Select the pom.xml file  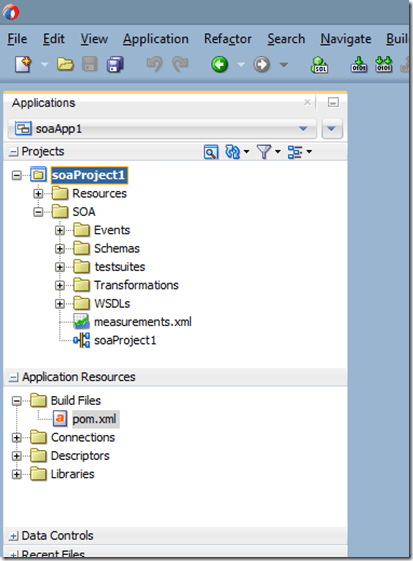coord(94,419)
